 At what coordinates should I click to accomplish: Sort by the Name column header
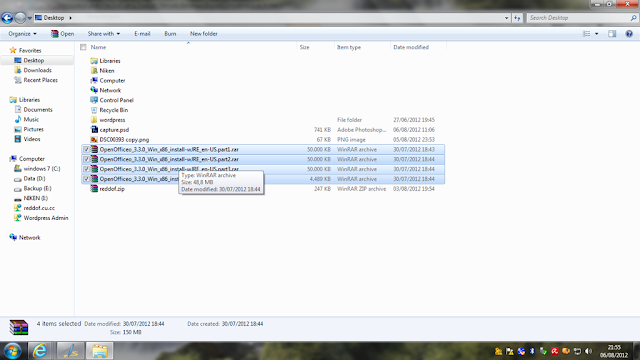[x=98, y=47]
